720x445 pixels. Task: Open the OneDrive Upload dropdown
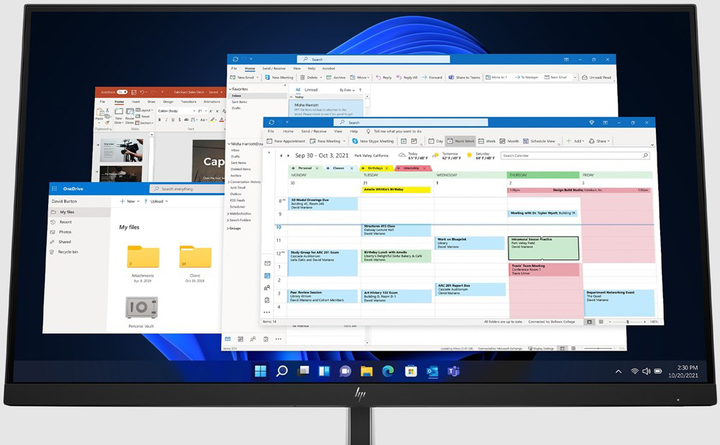(x=156, y=202)
